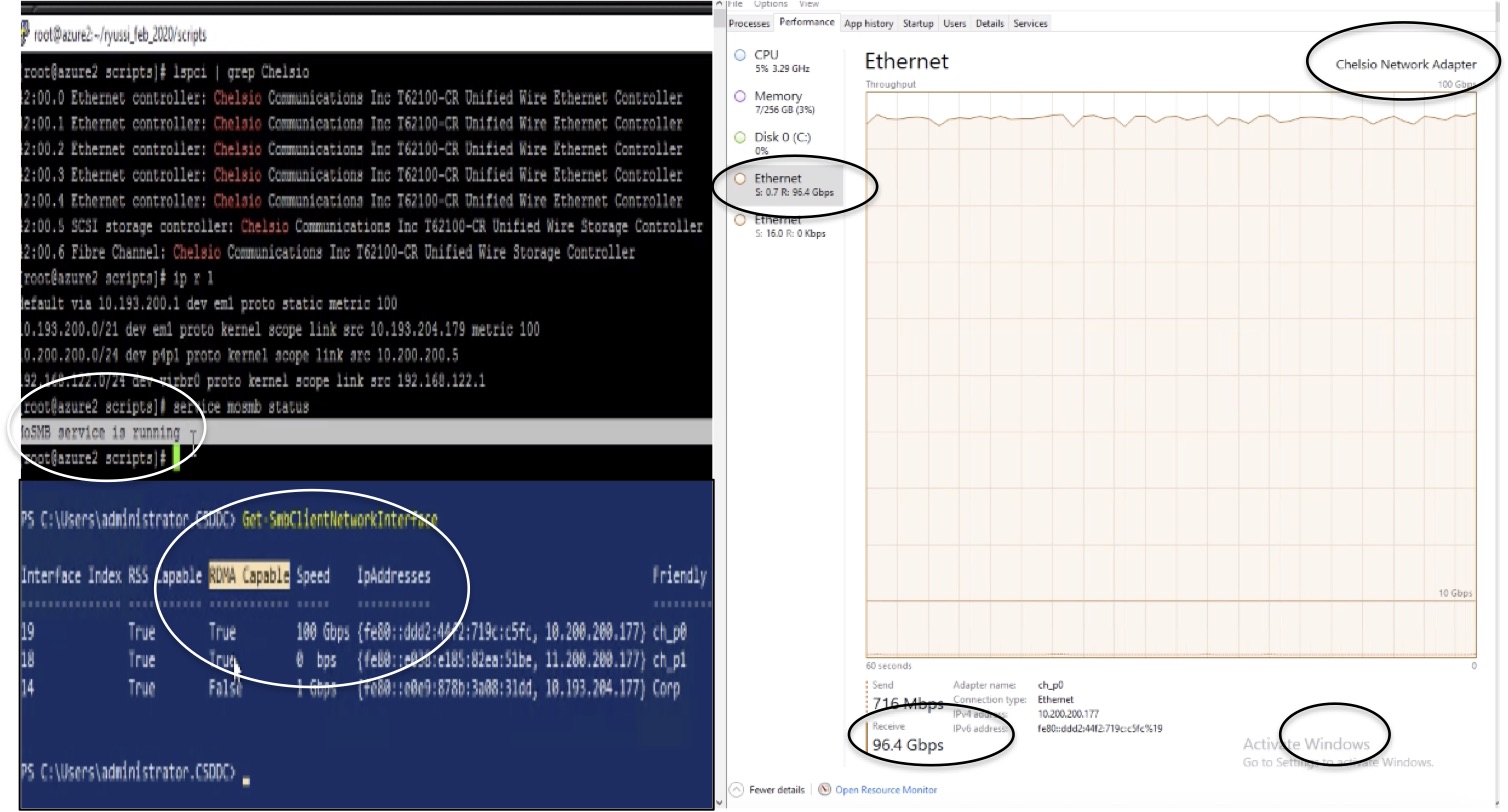
Task: Click the 192.168.122.0/24 virbr0 route line
Action: [252, 382]
